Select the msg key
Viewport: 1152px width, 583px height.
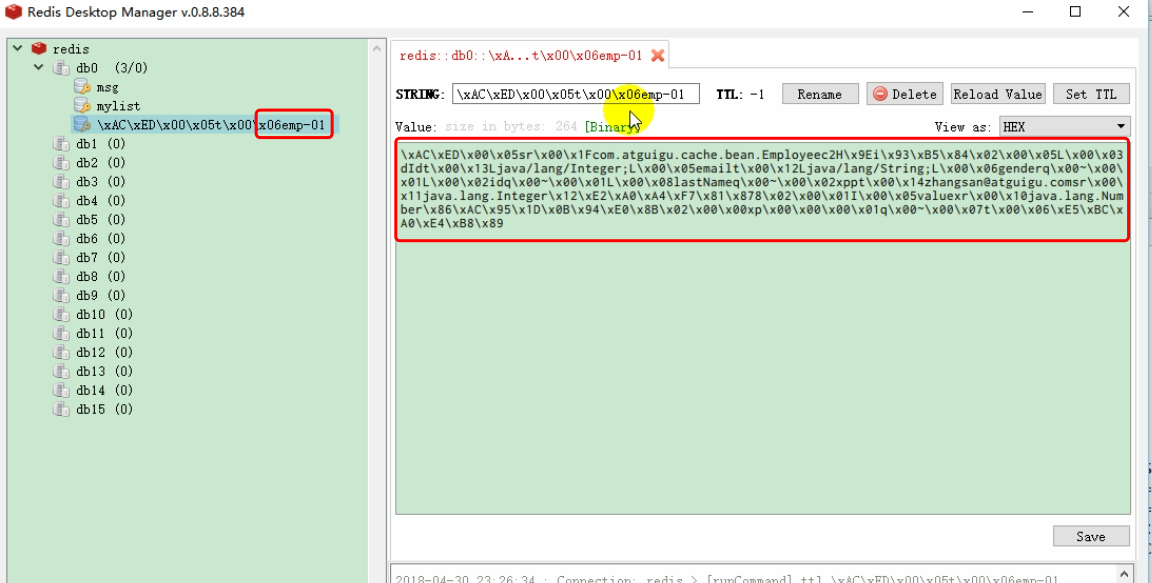107,87
